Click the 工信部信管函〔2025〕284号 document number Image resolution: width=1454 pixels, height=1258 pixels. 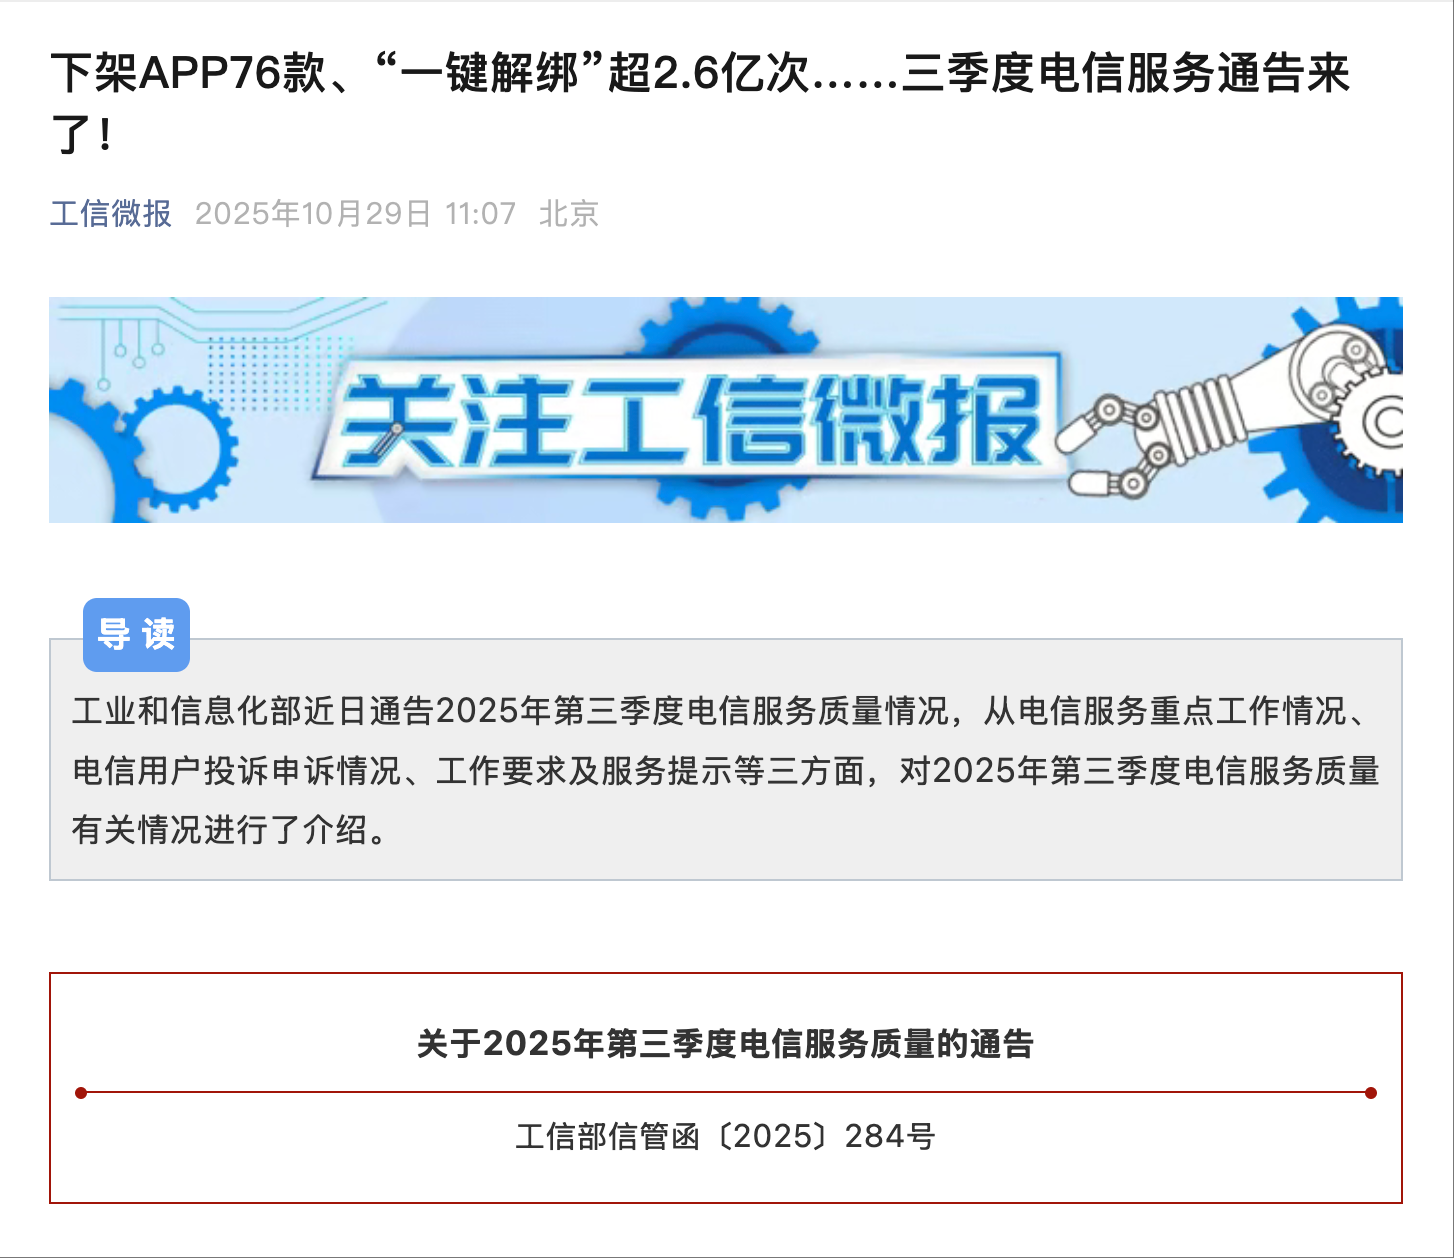(727, 1136)
